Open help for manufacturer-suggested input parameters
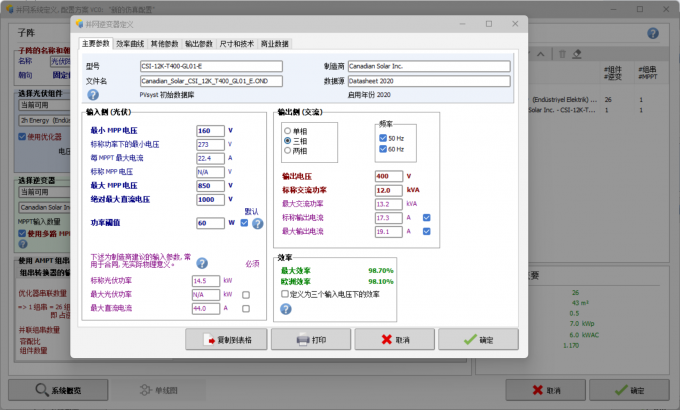Viewport: 680px width, 410px height. (202, 263)
